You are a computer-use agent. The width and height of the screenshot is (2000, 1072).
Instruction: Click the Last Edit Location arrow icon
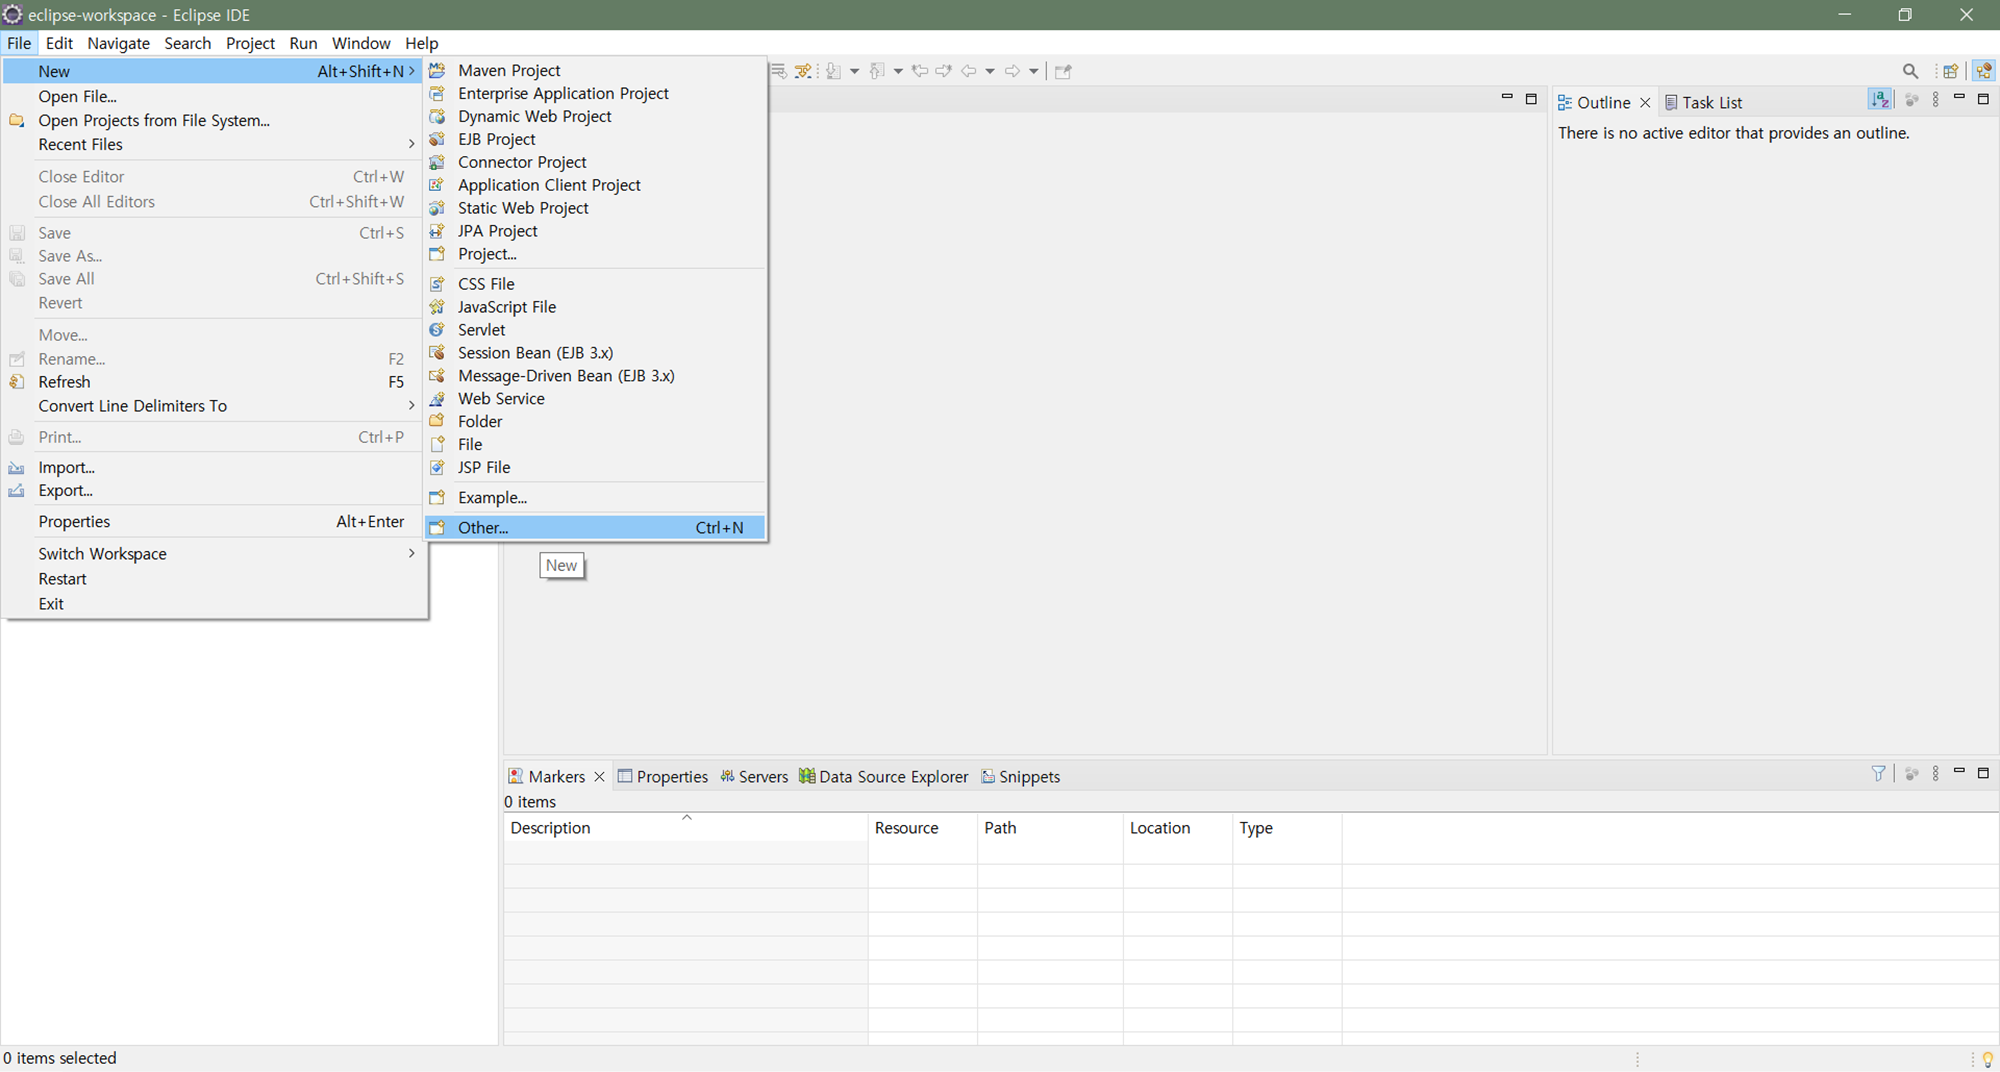920,71
